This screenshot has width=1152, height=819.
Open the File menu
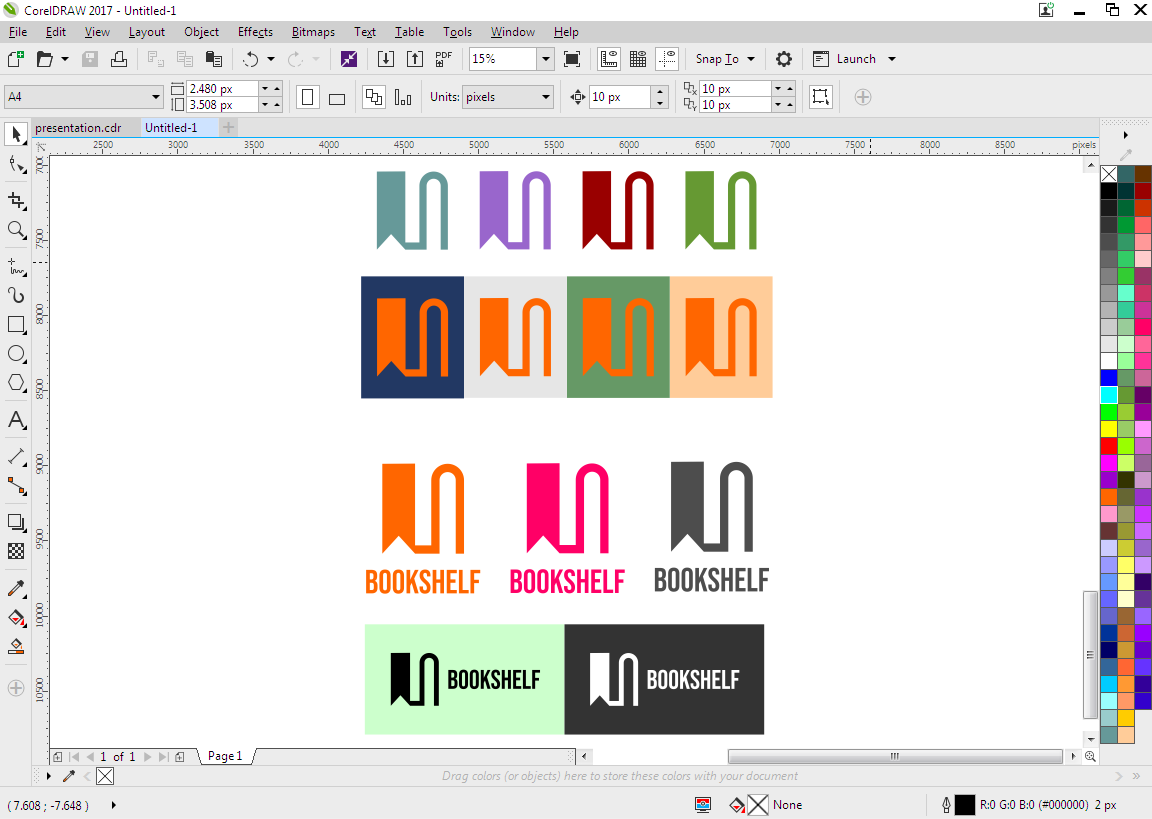coord(18,32)
